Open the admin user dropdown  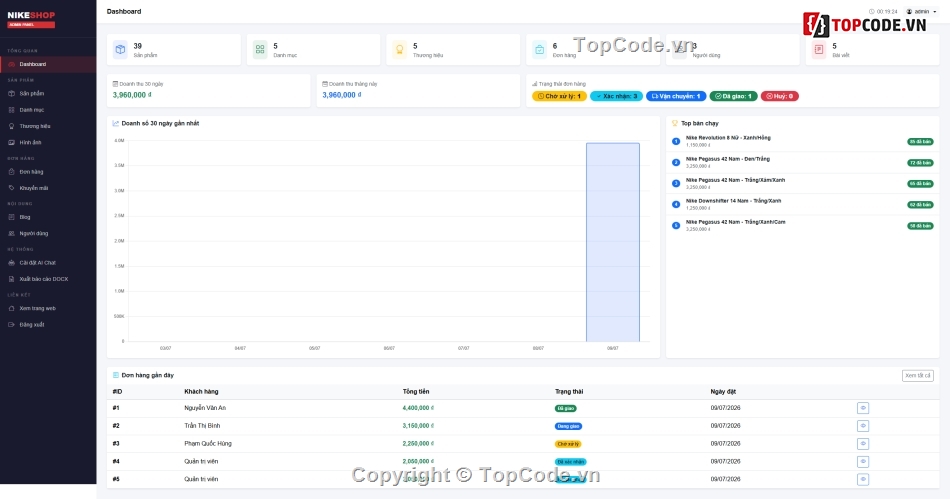click(922, 12)
